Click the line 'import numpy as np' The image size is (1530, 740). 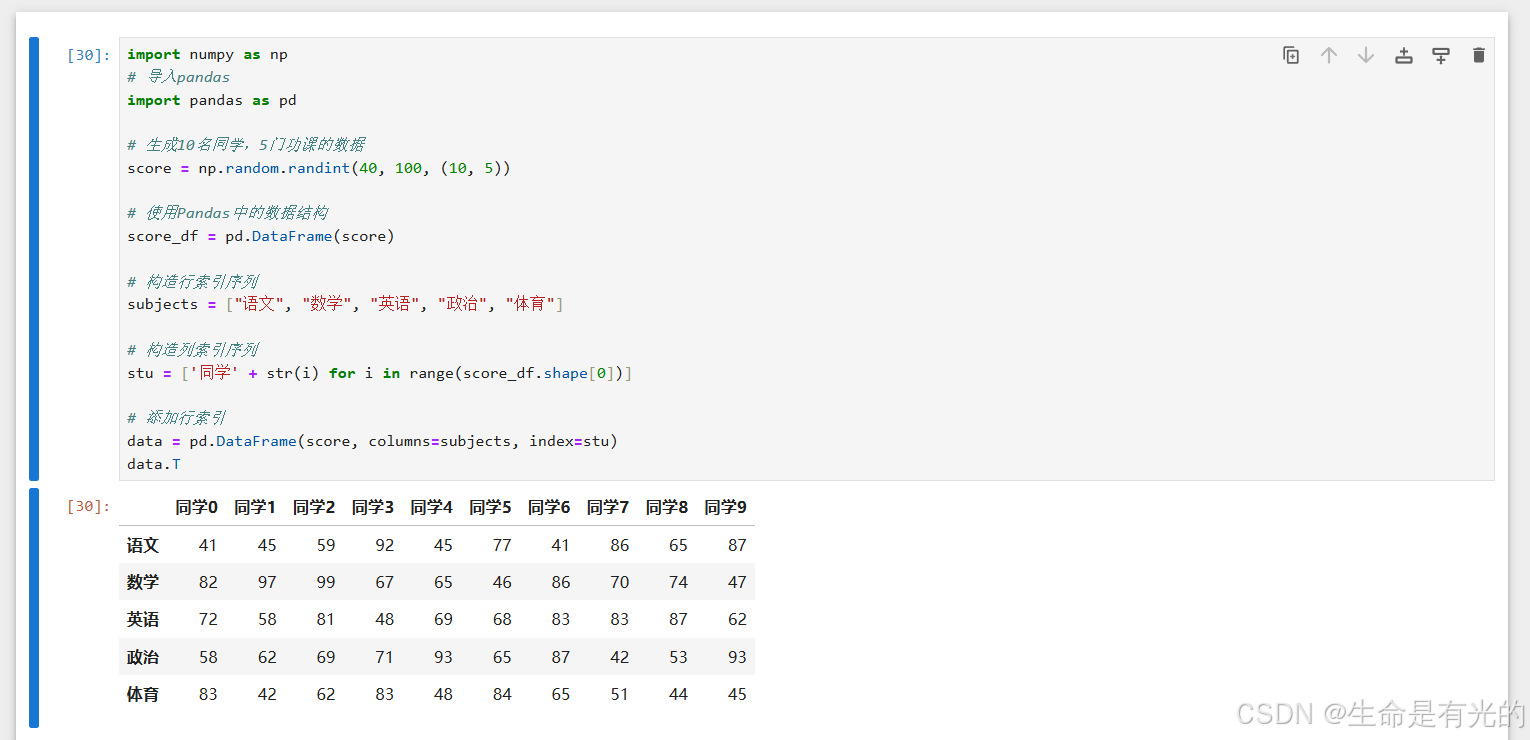pyautogui.click(x=207, y=54)
